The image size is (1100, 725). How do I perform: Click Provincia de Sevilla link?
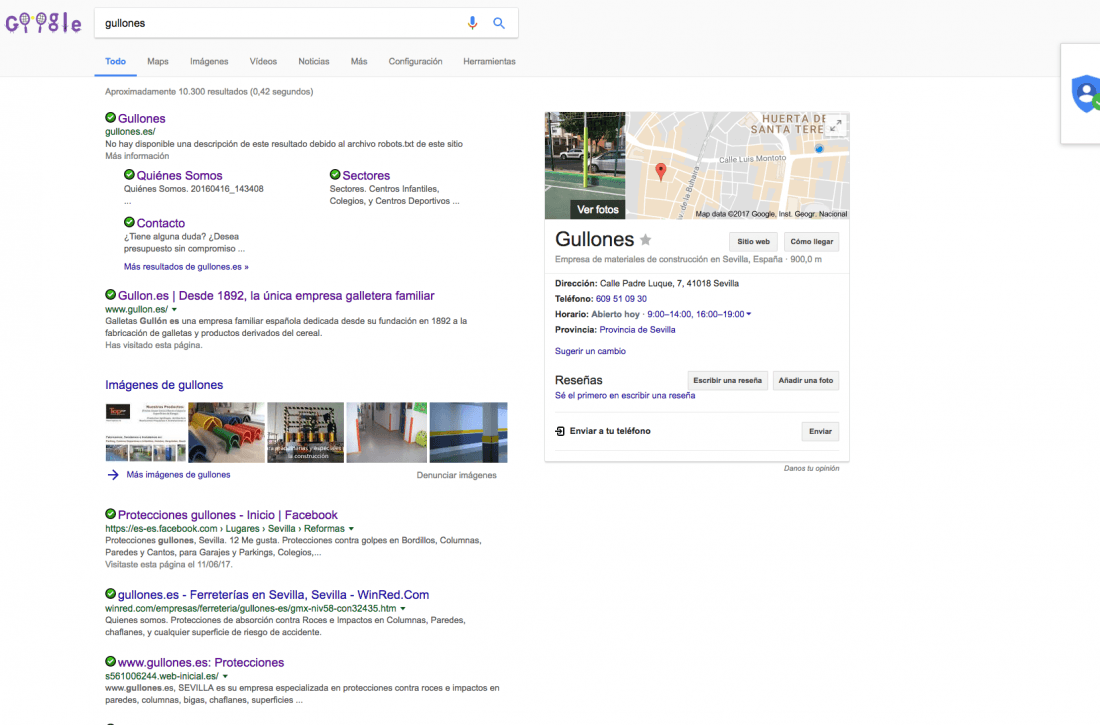(x=638, y=330)
